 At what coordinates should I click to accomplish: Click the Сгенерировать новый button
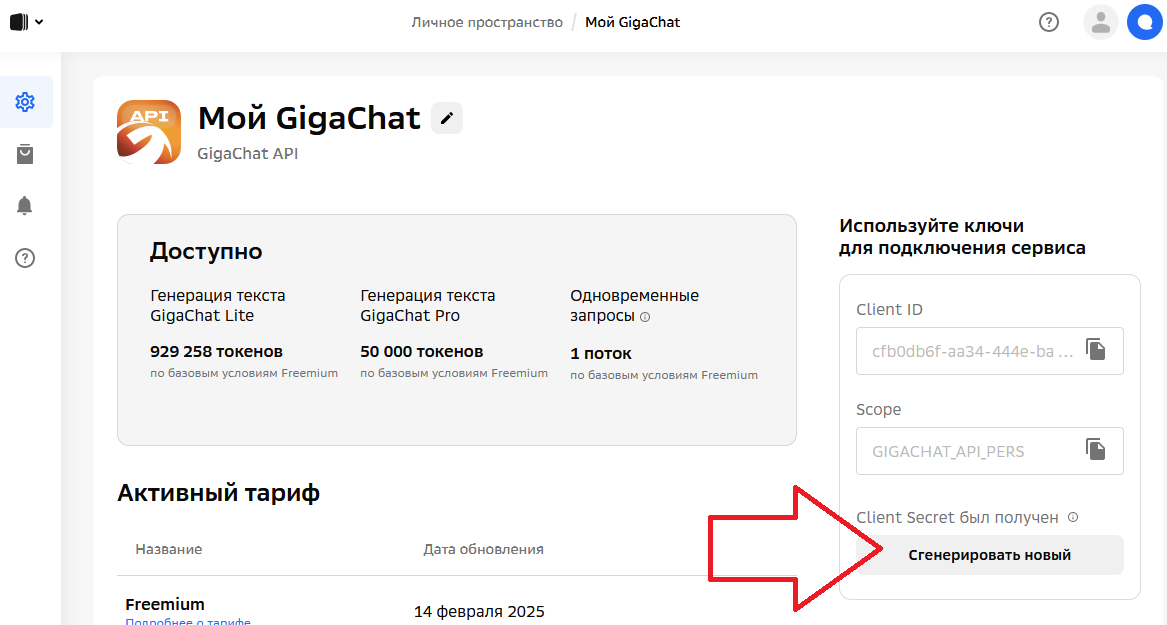click(x=990, y=555)
